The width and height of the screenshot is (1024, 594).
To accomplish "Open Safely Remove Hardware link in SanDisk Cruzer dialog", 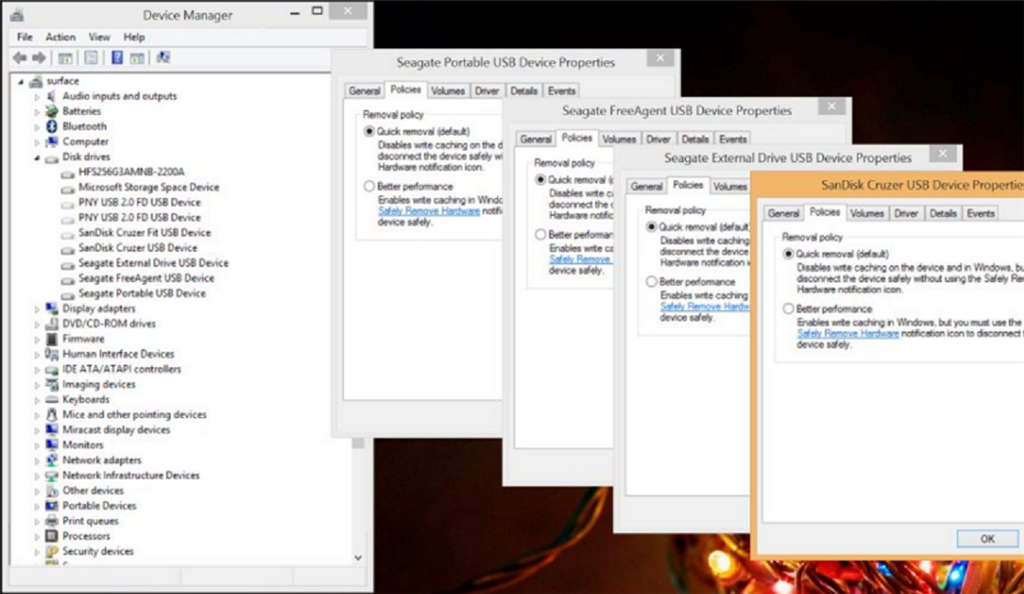I will tap(848, 334).
